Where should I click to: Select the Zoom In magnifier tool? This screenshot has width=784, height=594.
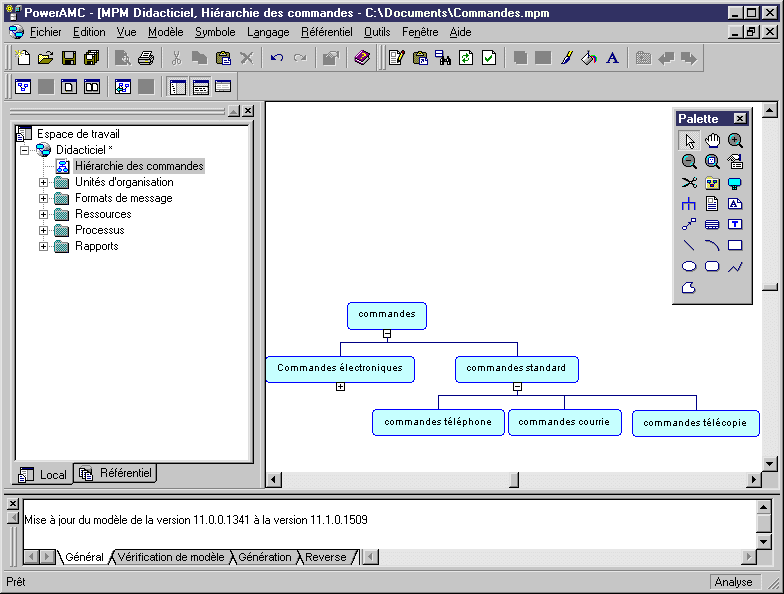(735, 141)
